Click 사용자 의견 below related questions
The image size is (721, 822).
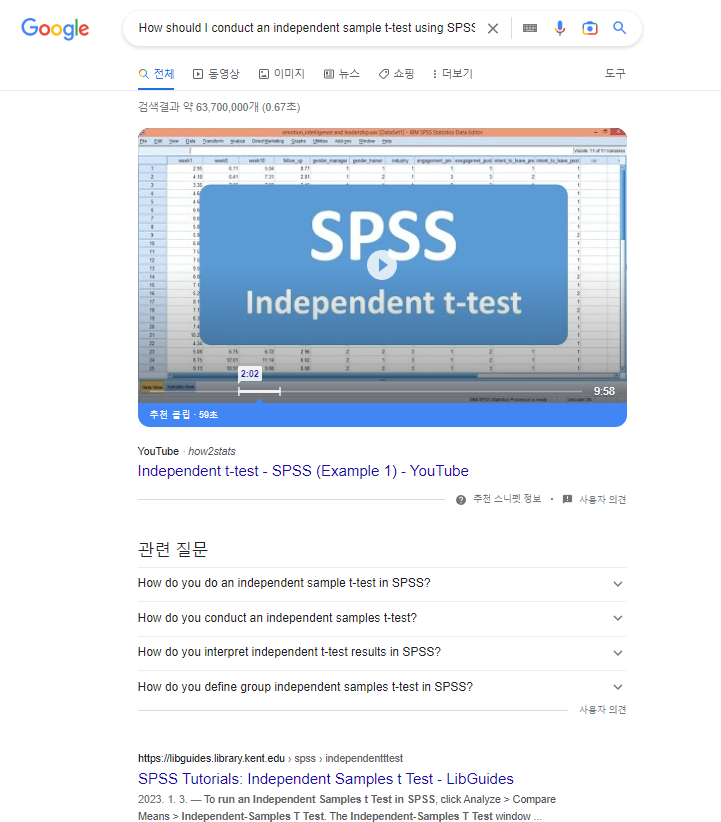(x=602, y=709)
